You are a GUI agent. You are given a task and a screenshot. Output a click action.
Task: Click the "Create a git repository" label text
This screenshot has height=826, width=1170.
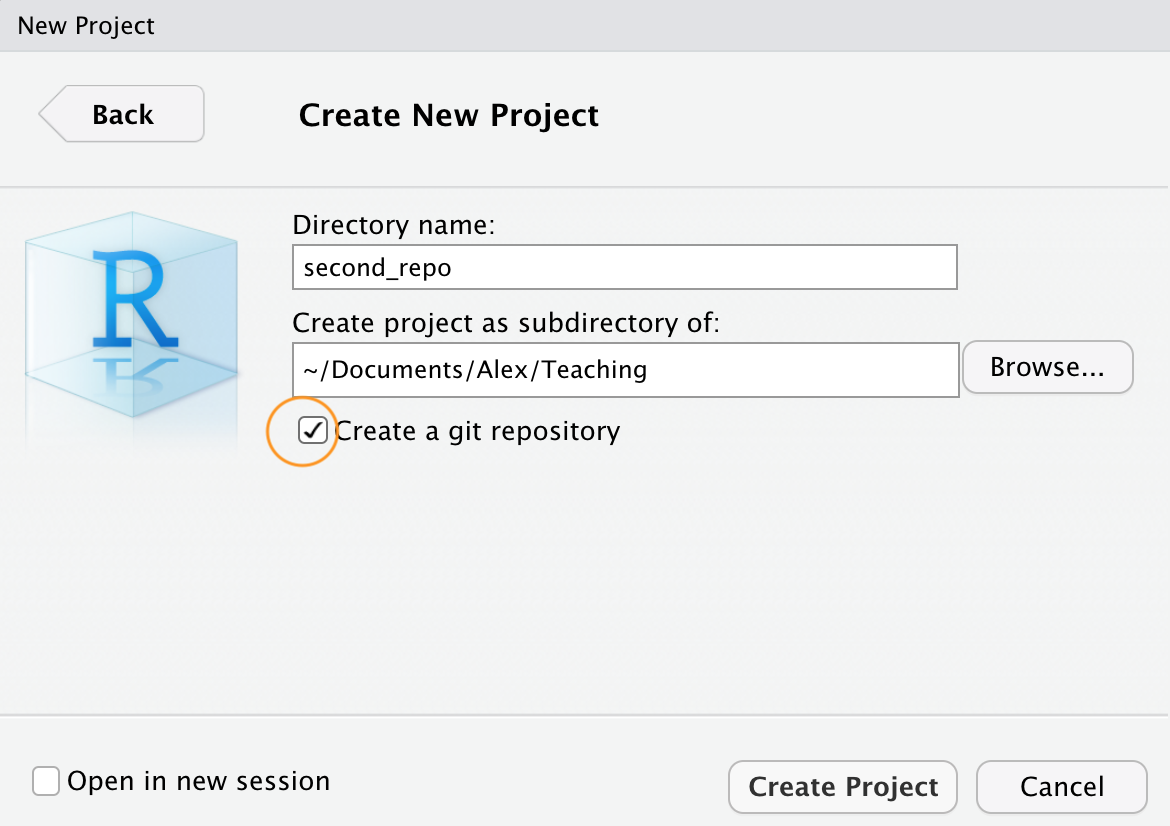pyautogui.click(x=478, y=431)
